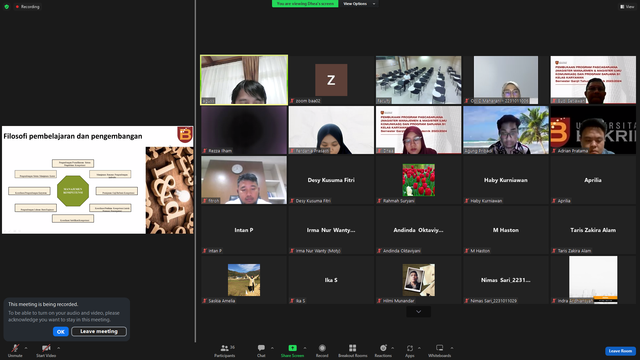Open share screen options caret
This screenshot has width=640, height=360.
click(305, 348)
